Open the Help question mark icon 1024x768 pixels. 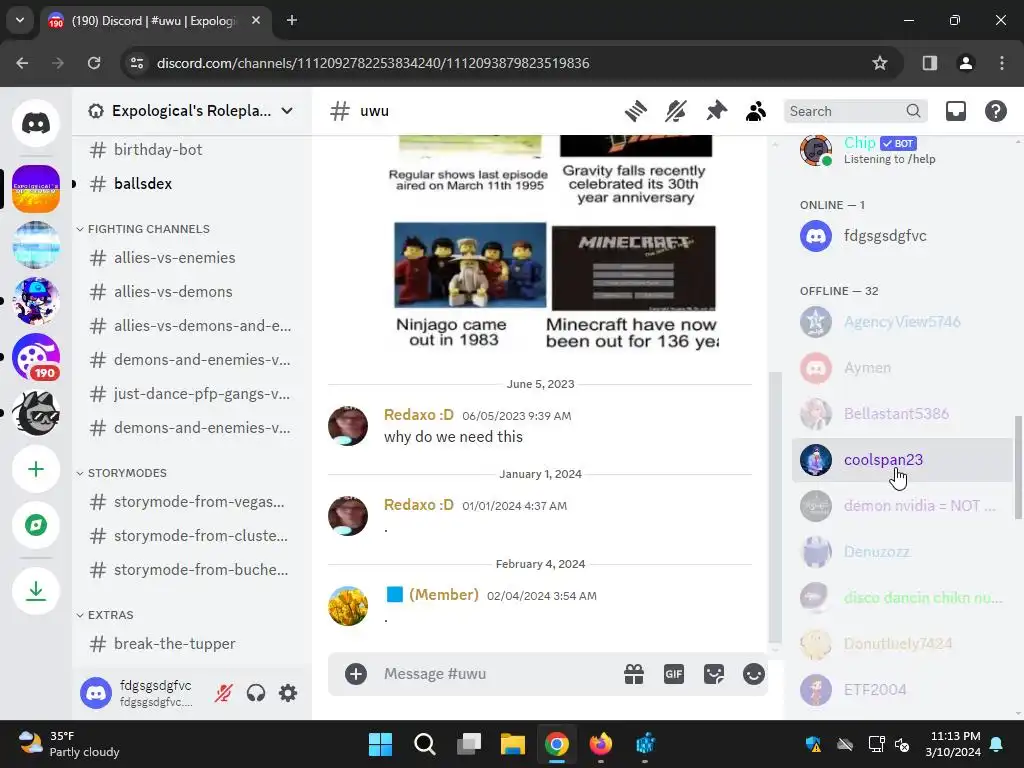point(995,111)
